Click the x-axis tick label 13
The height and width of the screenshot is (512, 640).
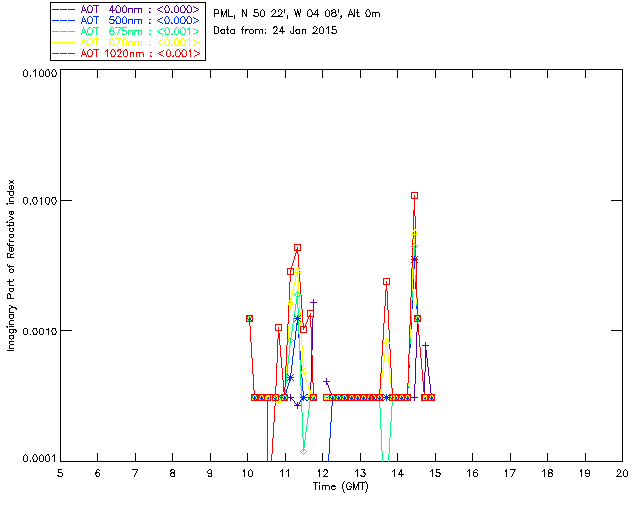click(360, 473)
